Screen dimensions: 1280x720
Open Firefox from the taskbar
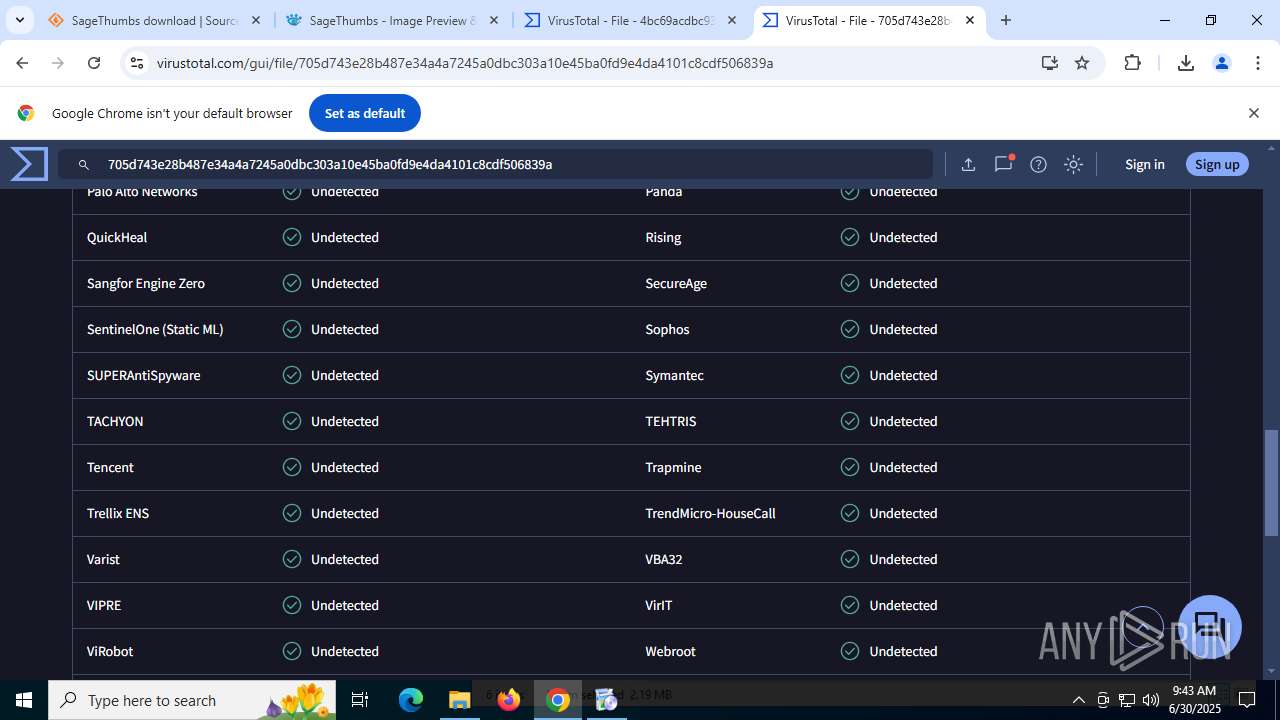[509, 700]
